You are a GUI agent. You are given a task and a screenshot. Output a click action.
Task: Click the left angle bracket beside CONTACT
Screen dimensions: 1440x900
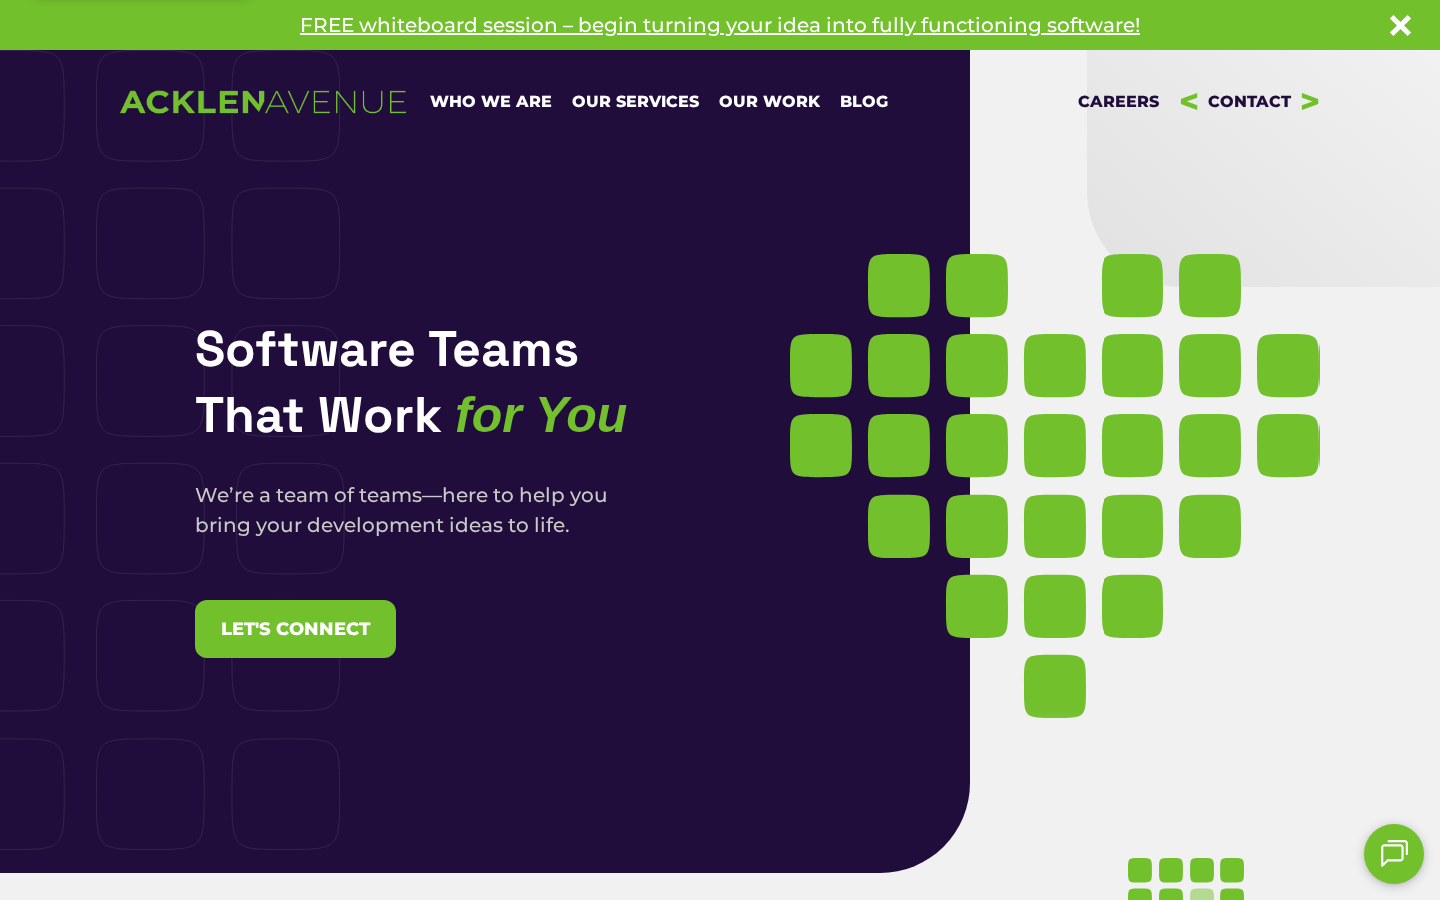pyautogui.click(x=1189, y=102)
